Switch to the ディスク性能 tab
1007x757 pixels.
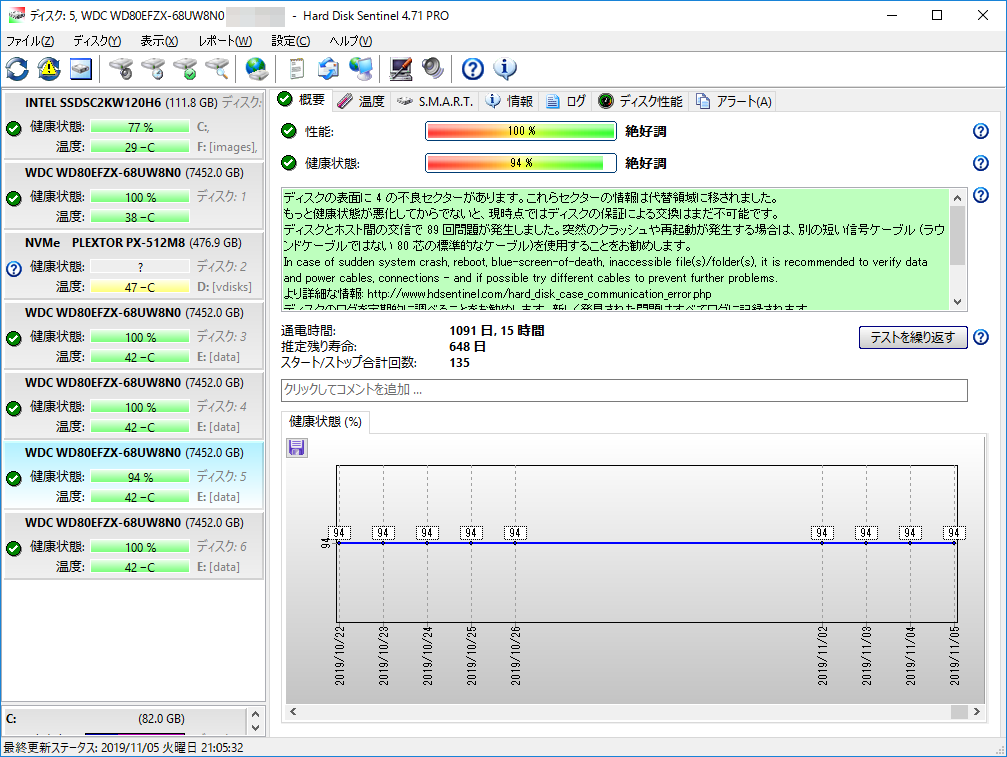coord(640,101)
